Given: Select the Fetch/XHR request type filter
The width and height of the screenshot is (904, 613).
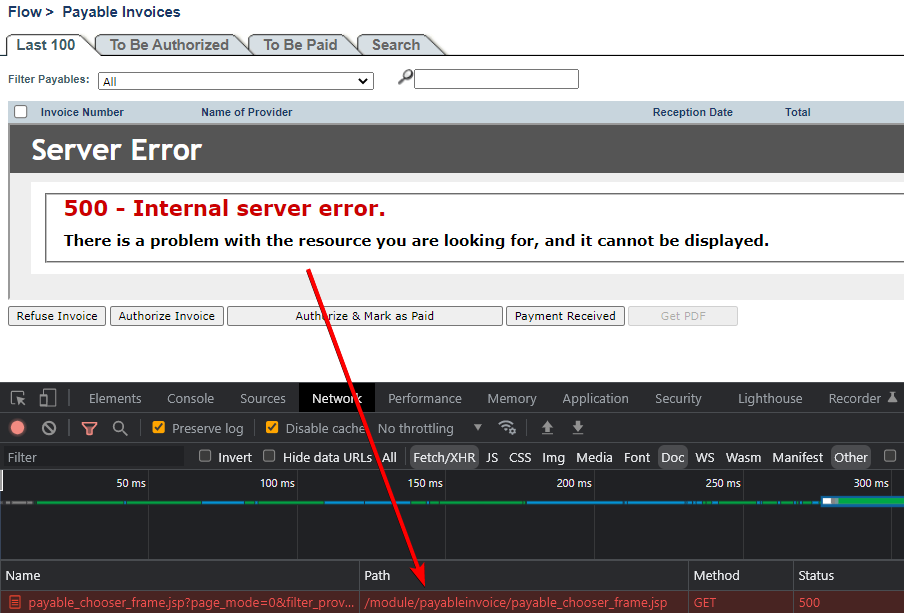Looking at the screenshot, I should point(444,457).
